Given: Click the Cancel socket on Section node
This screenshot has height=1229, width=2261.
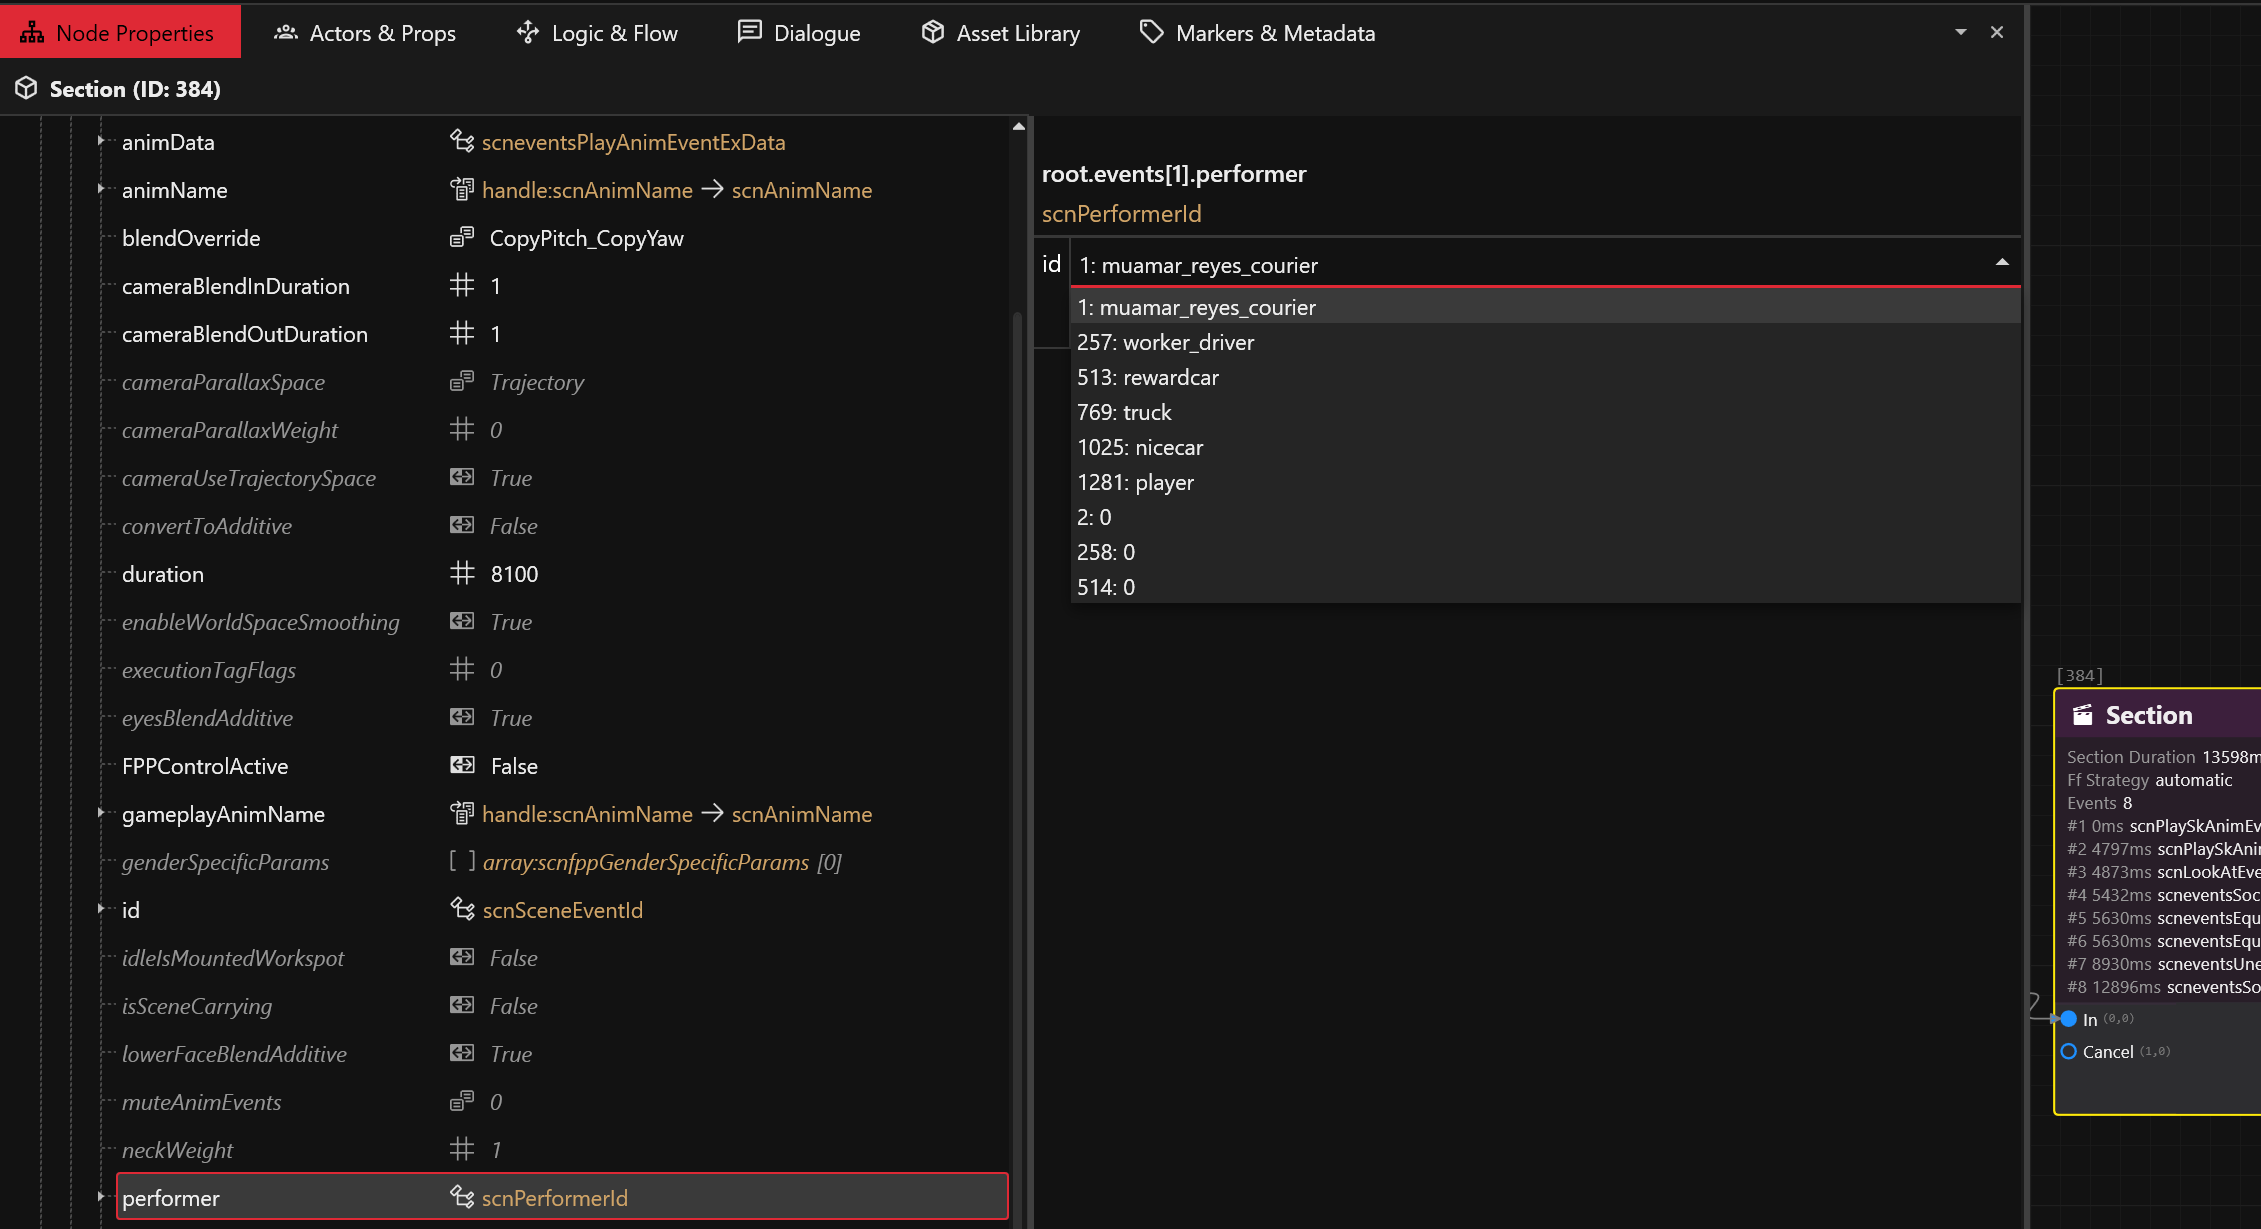Looking at the screenshot, I should (x=2069, y=1052).
